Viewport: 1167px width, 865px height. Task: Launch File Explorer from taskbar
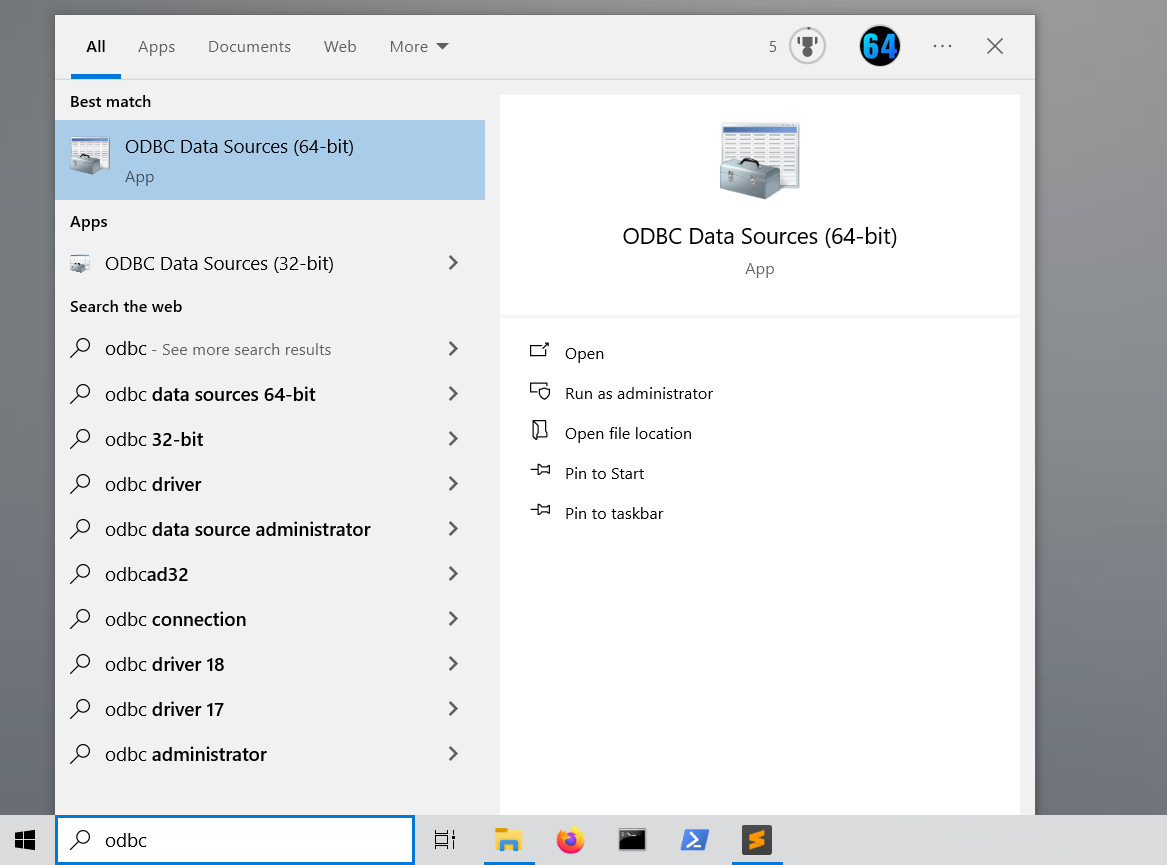509,840
